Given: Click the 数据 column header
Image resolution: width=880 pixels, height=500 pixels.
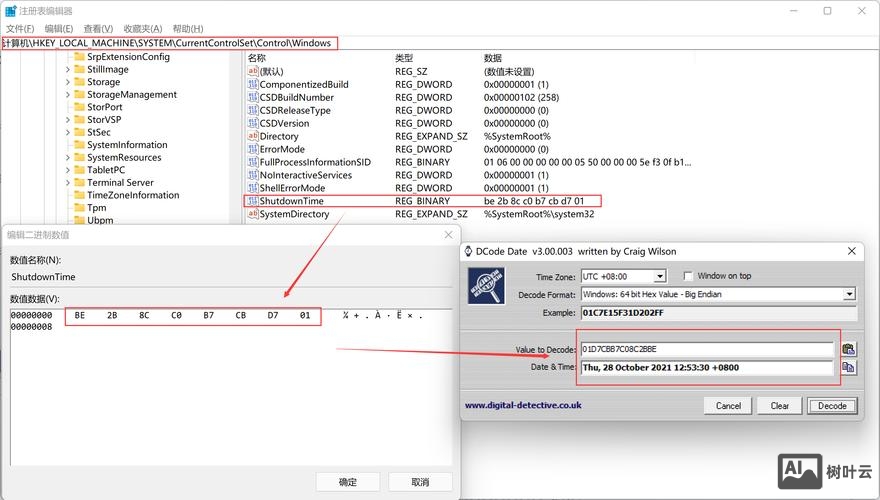Looking at the screenshot, I should pyautogui.click(x=493, y=58).
